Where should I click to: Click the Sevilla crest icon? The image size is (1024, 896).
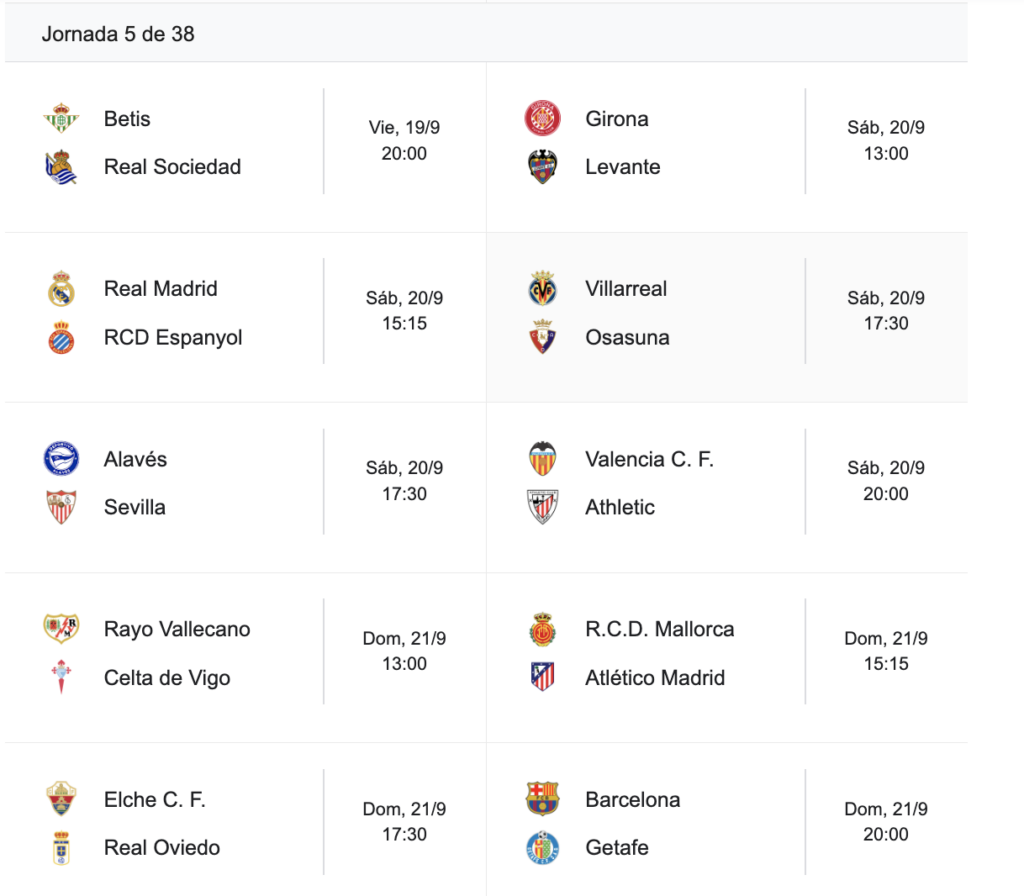[61, 507]
